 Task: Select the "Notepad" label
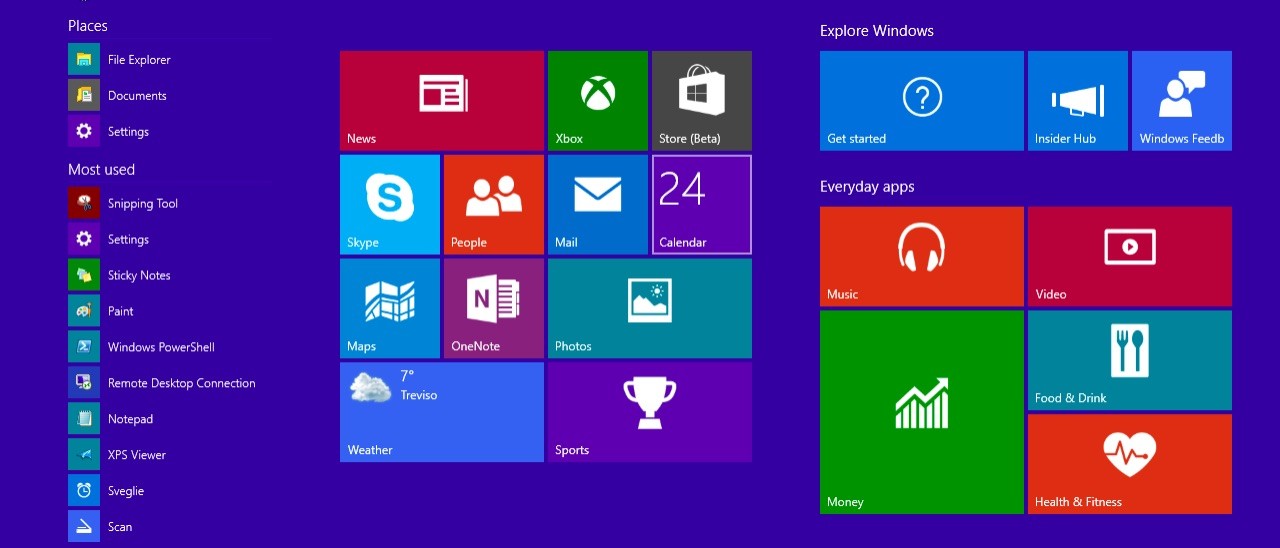130,420
